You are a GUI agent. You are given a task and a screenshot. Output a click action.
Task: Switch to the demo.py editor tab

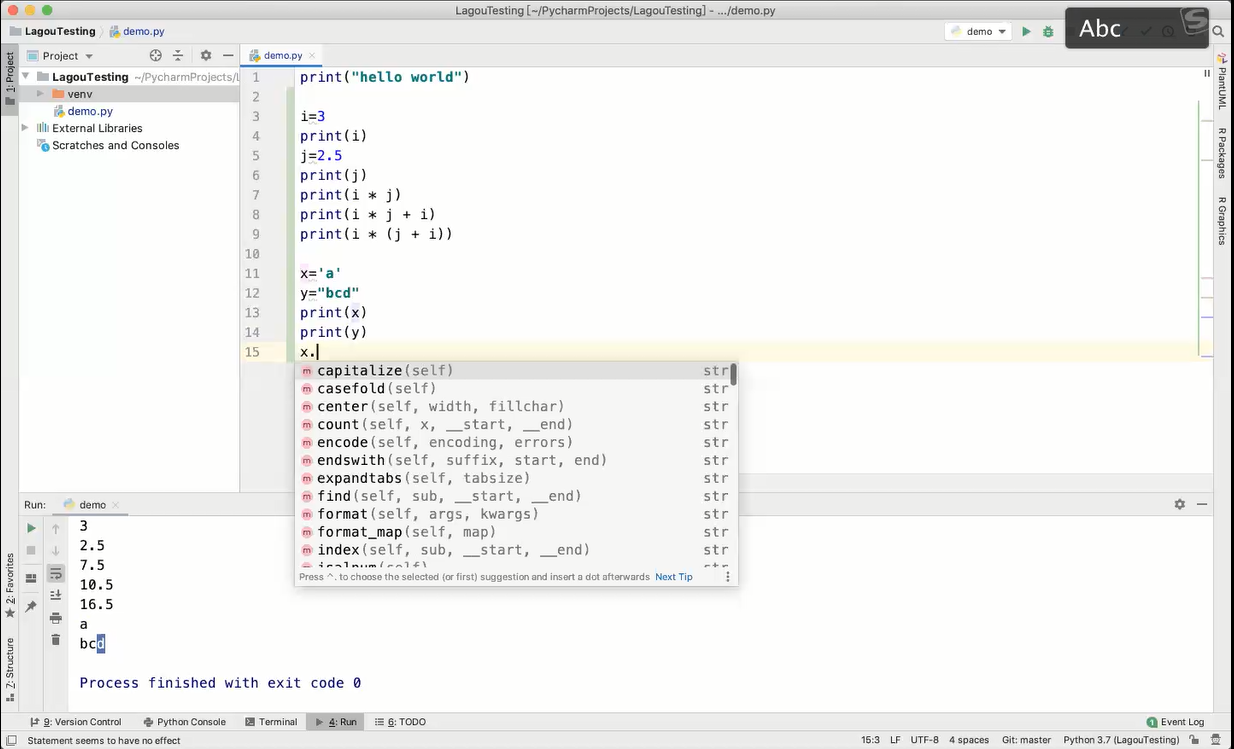pyautogui.click(x=282, y=56)
